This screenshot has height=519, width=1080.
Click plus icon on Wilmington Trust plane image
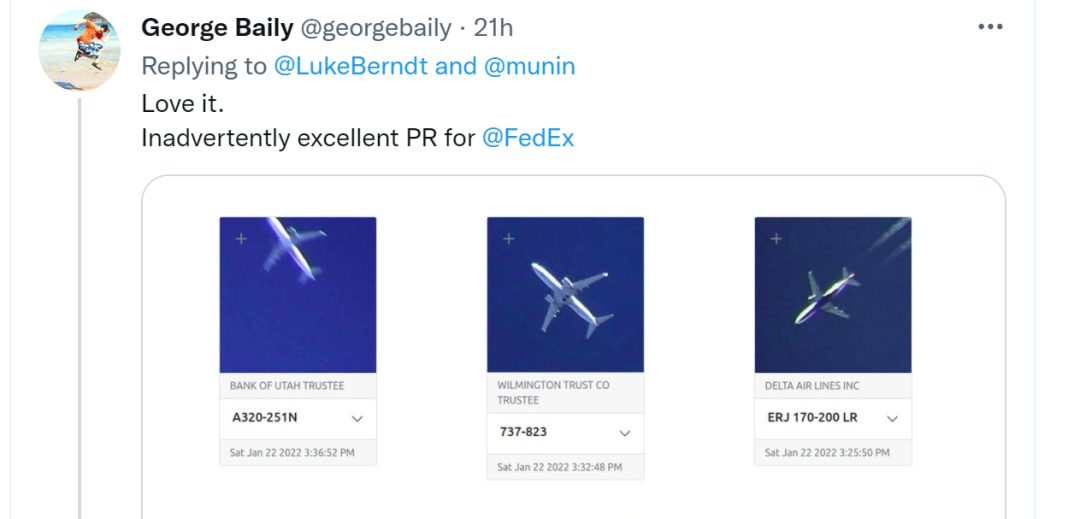coord(508,238)
